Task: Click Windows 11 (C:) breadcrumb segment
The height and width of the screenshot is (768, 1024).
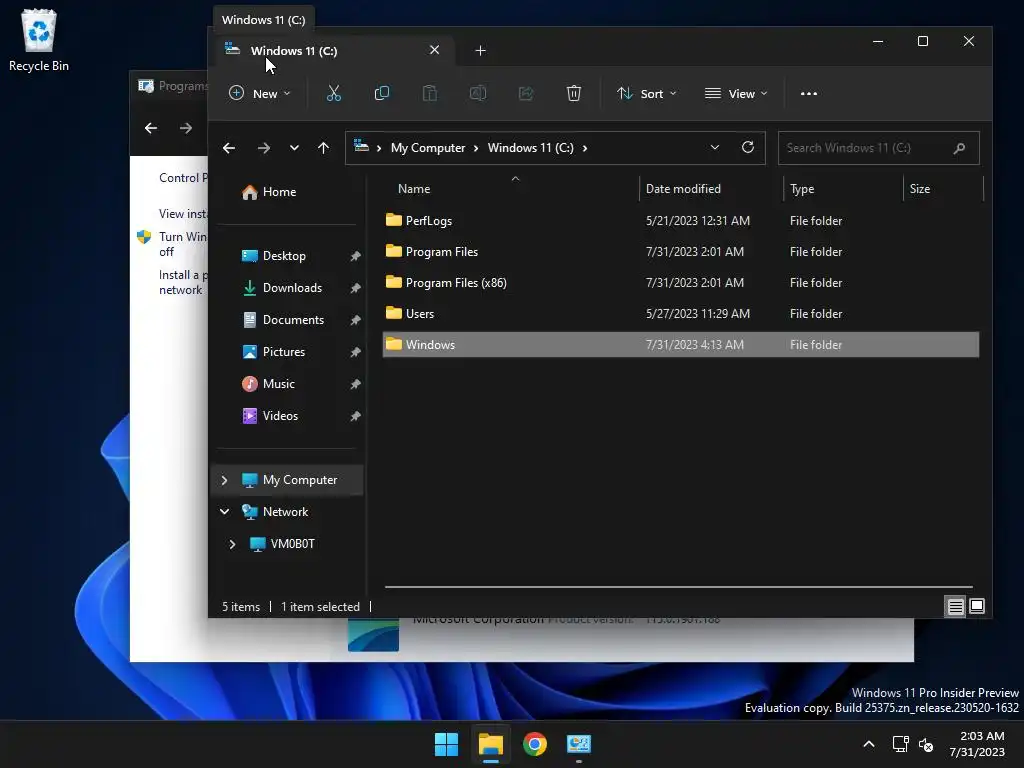Action: [530, 148]
